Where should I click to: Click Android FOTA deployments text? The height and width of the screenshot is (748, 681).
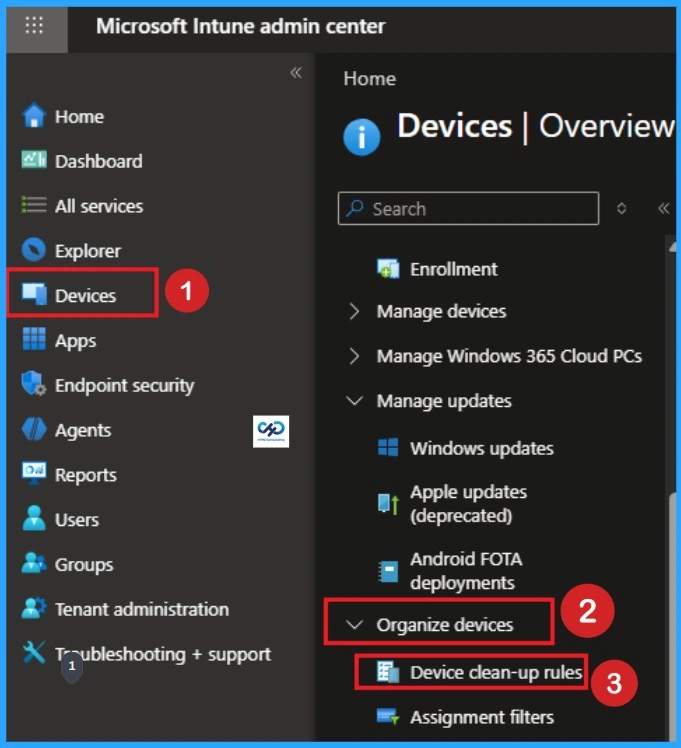[x=466, y=571]
